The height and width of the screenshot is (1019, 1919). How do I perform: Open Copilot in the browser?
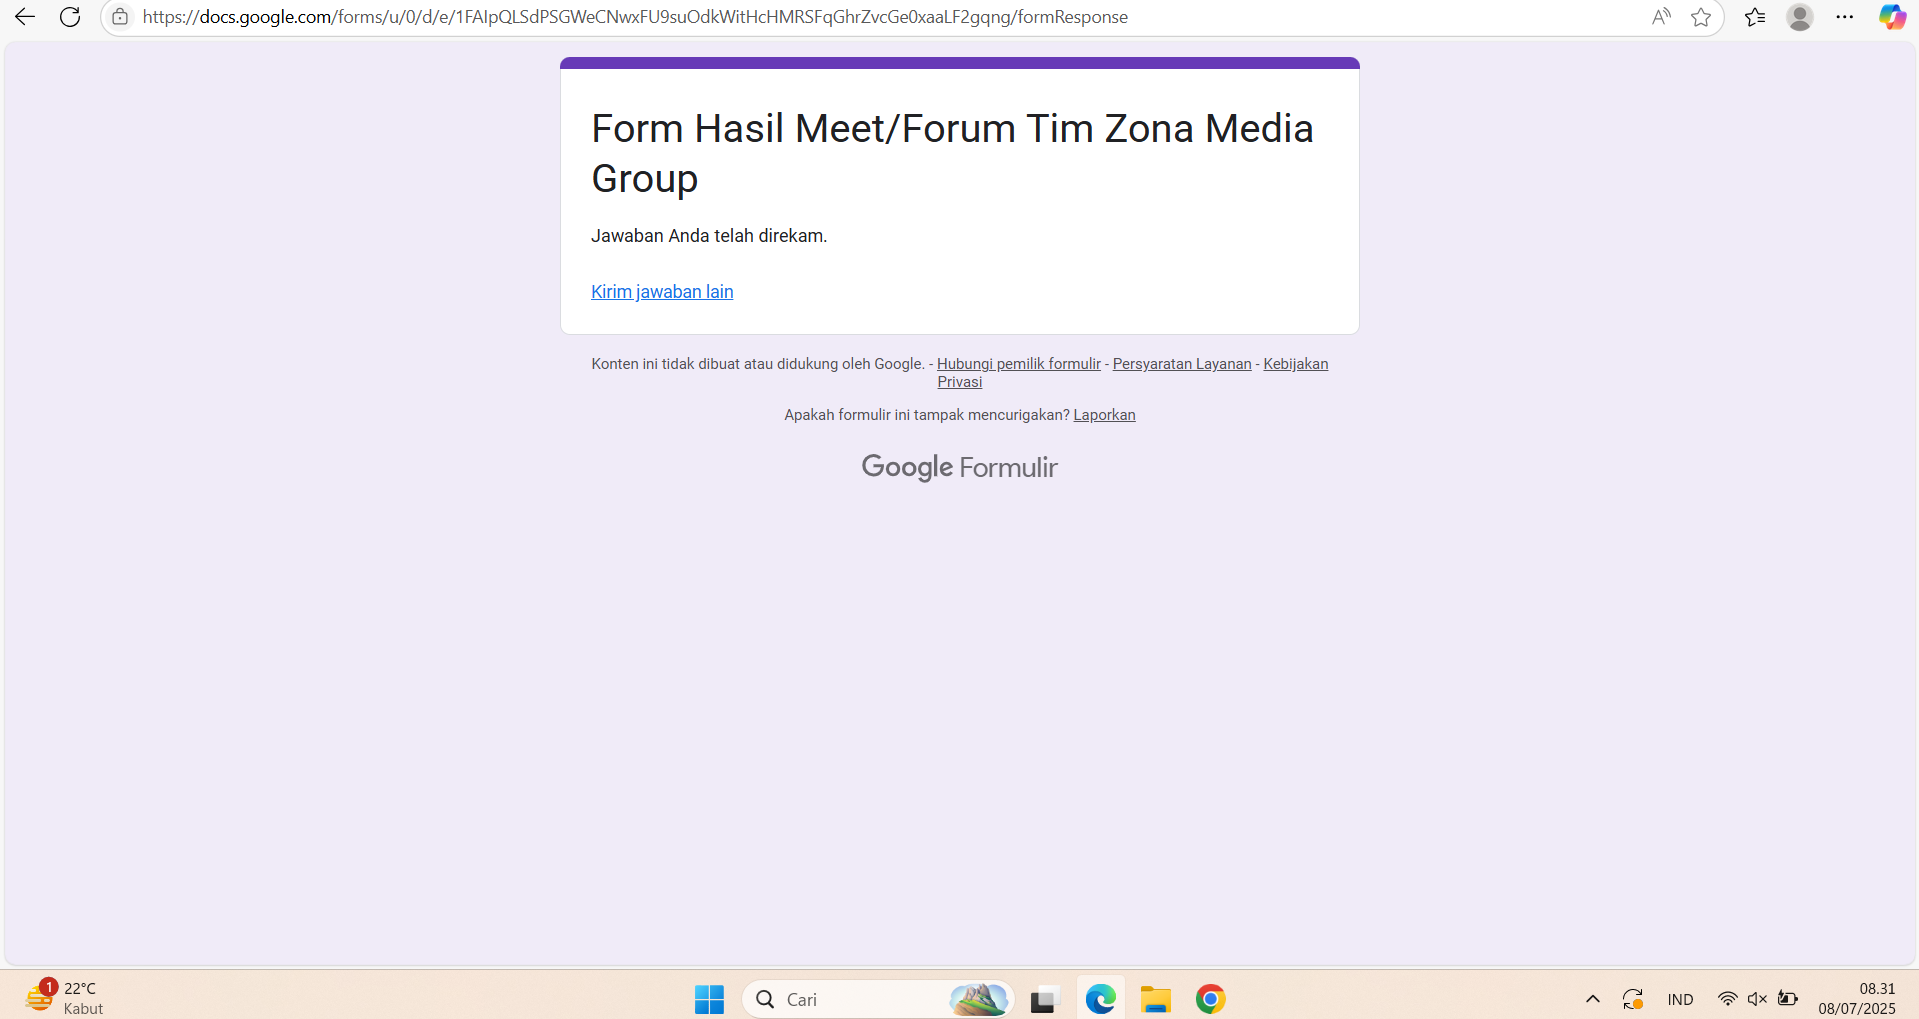(1891, 16)
